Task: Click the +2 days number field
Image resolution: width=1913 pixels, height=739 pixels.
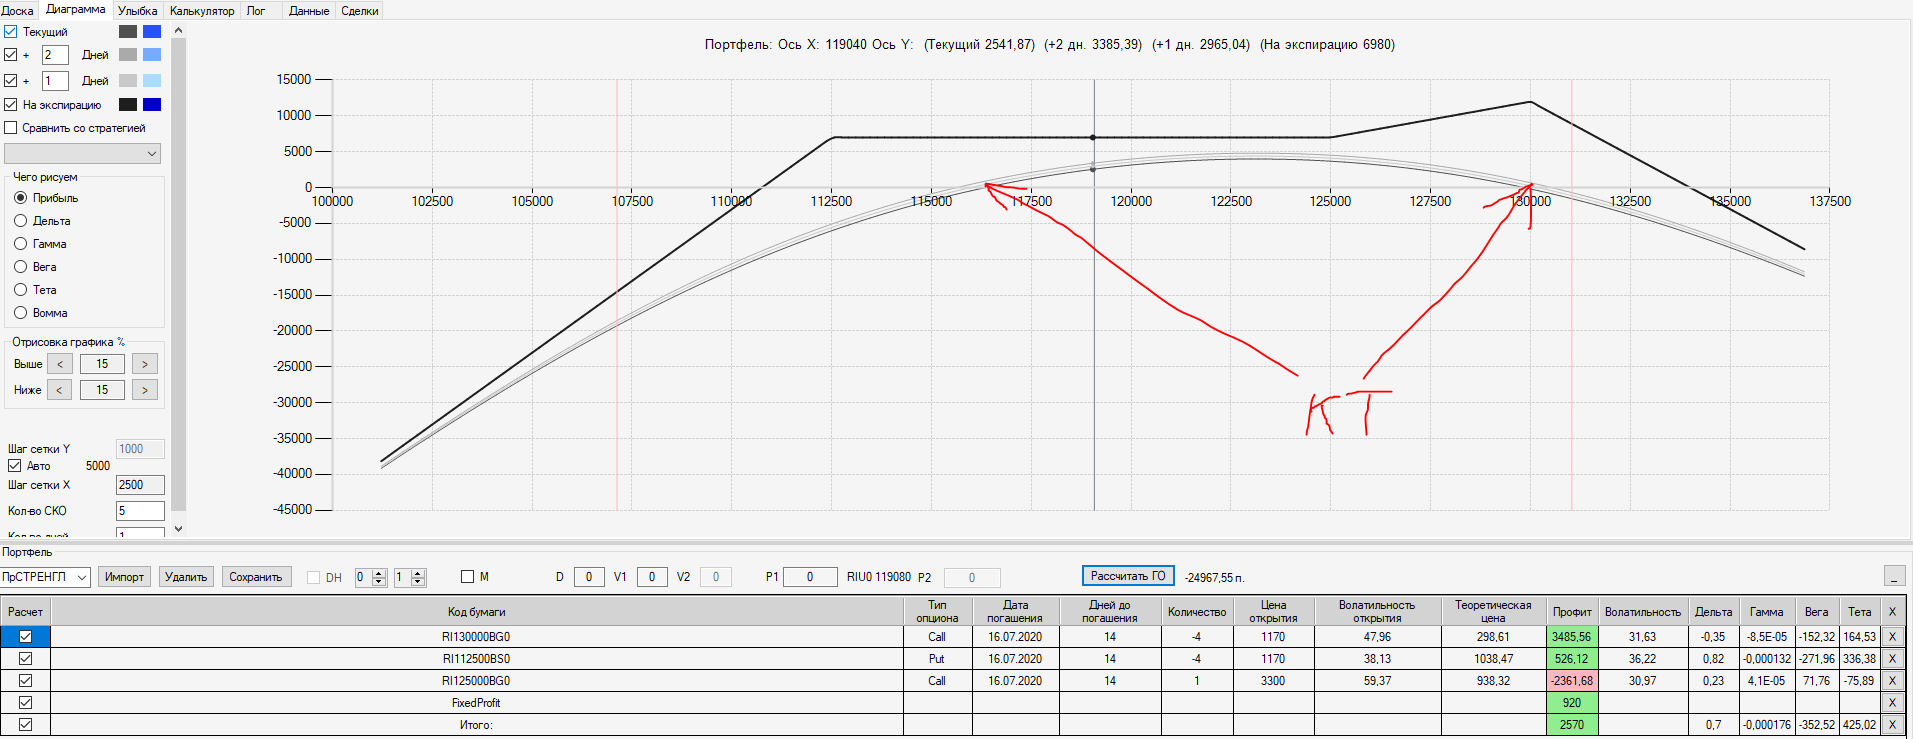Action: [x=55, y=55]
